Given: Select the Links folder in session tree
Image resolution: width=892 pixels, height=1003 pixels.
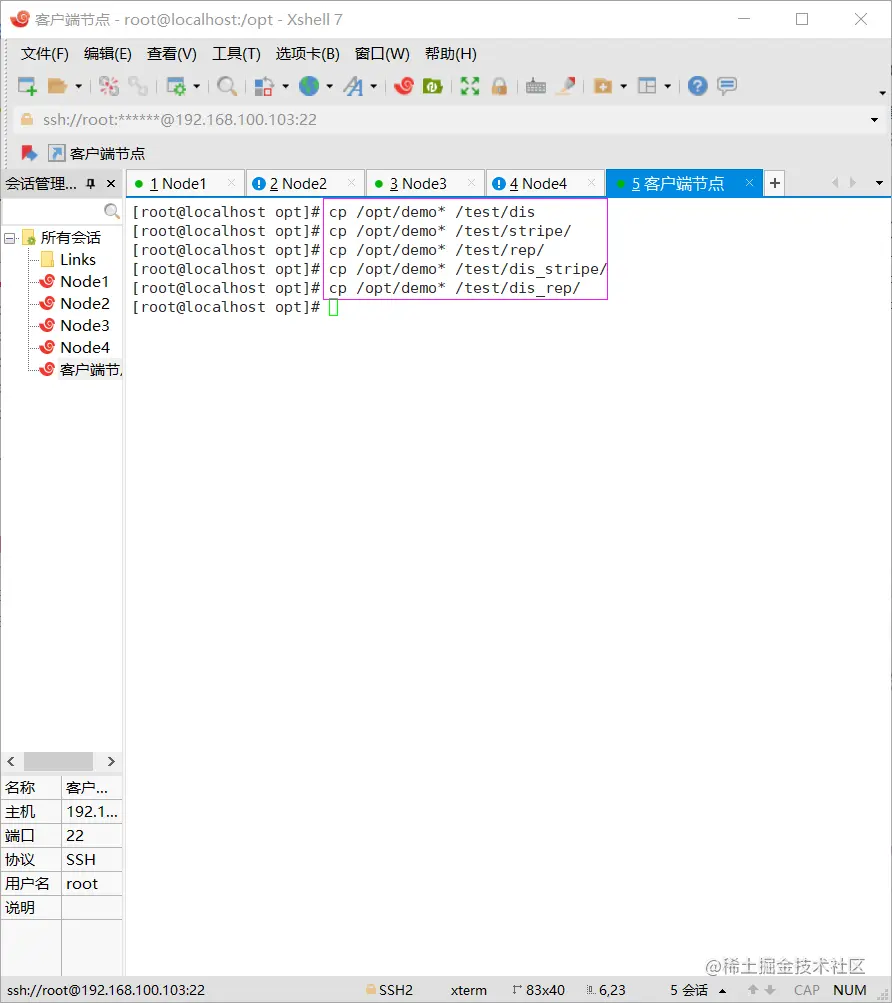Looking at the screenshot, I should click(77, 259).
